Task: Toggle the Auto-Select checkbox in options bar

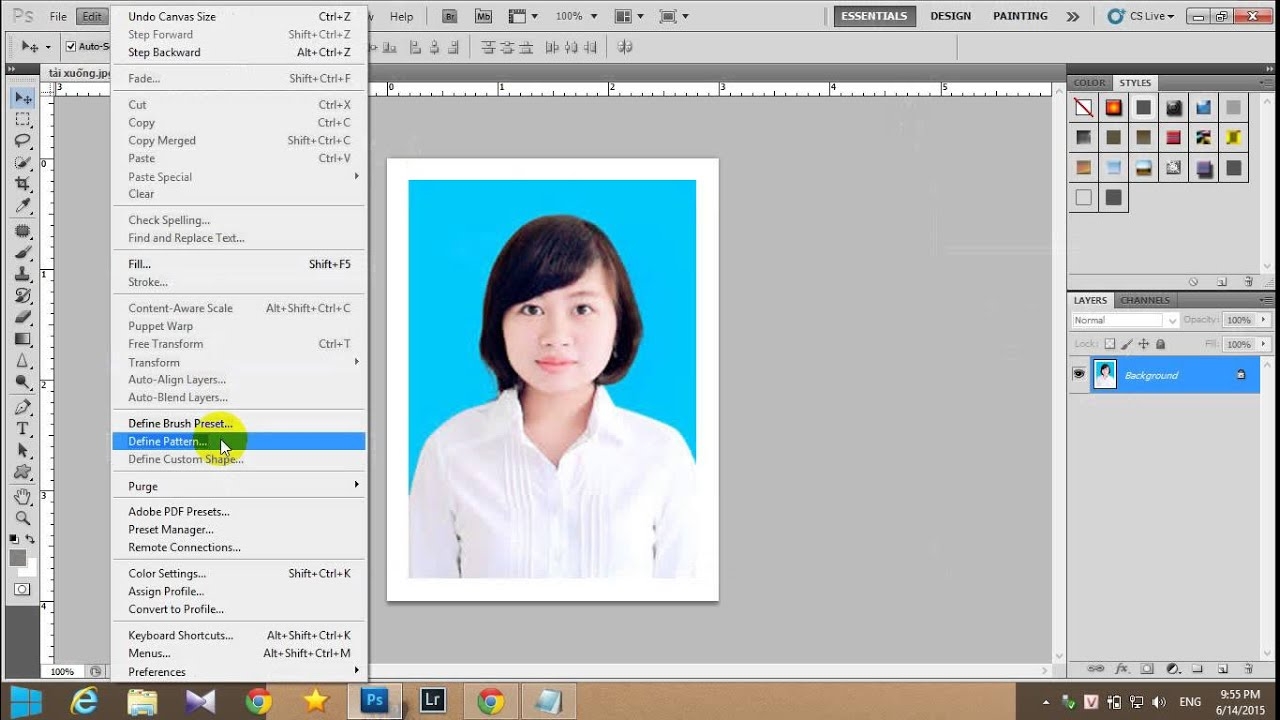Action: pos(70,46)
